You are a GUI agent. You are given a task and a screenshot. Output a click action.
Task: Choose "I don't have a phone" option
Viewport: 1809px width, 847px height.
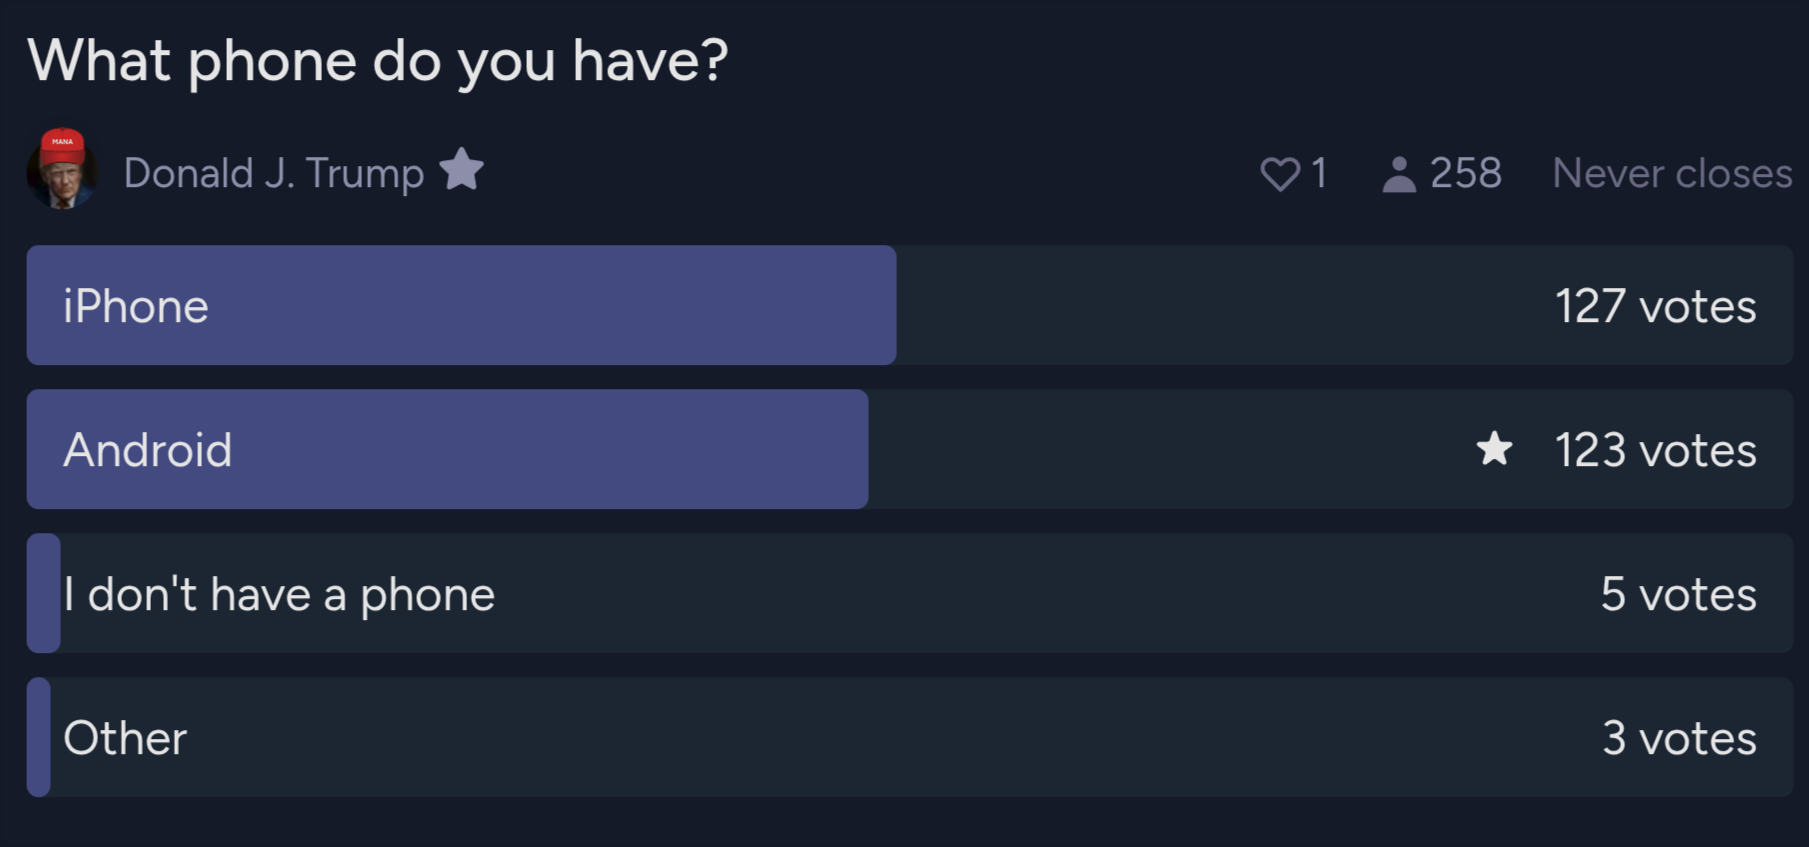click(279, 594)
